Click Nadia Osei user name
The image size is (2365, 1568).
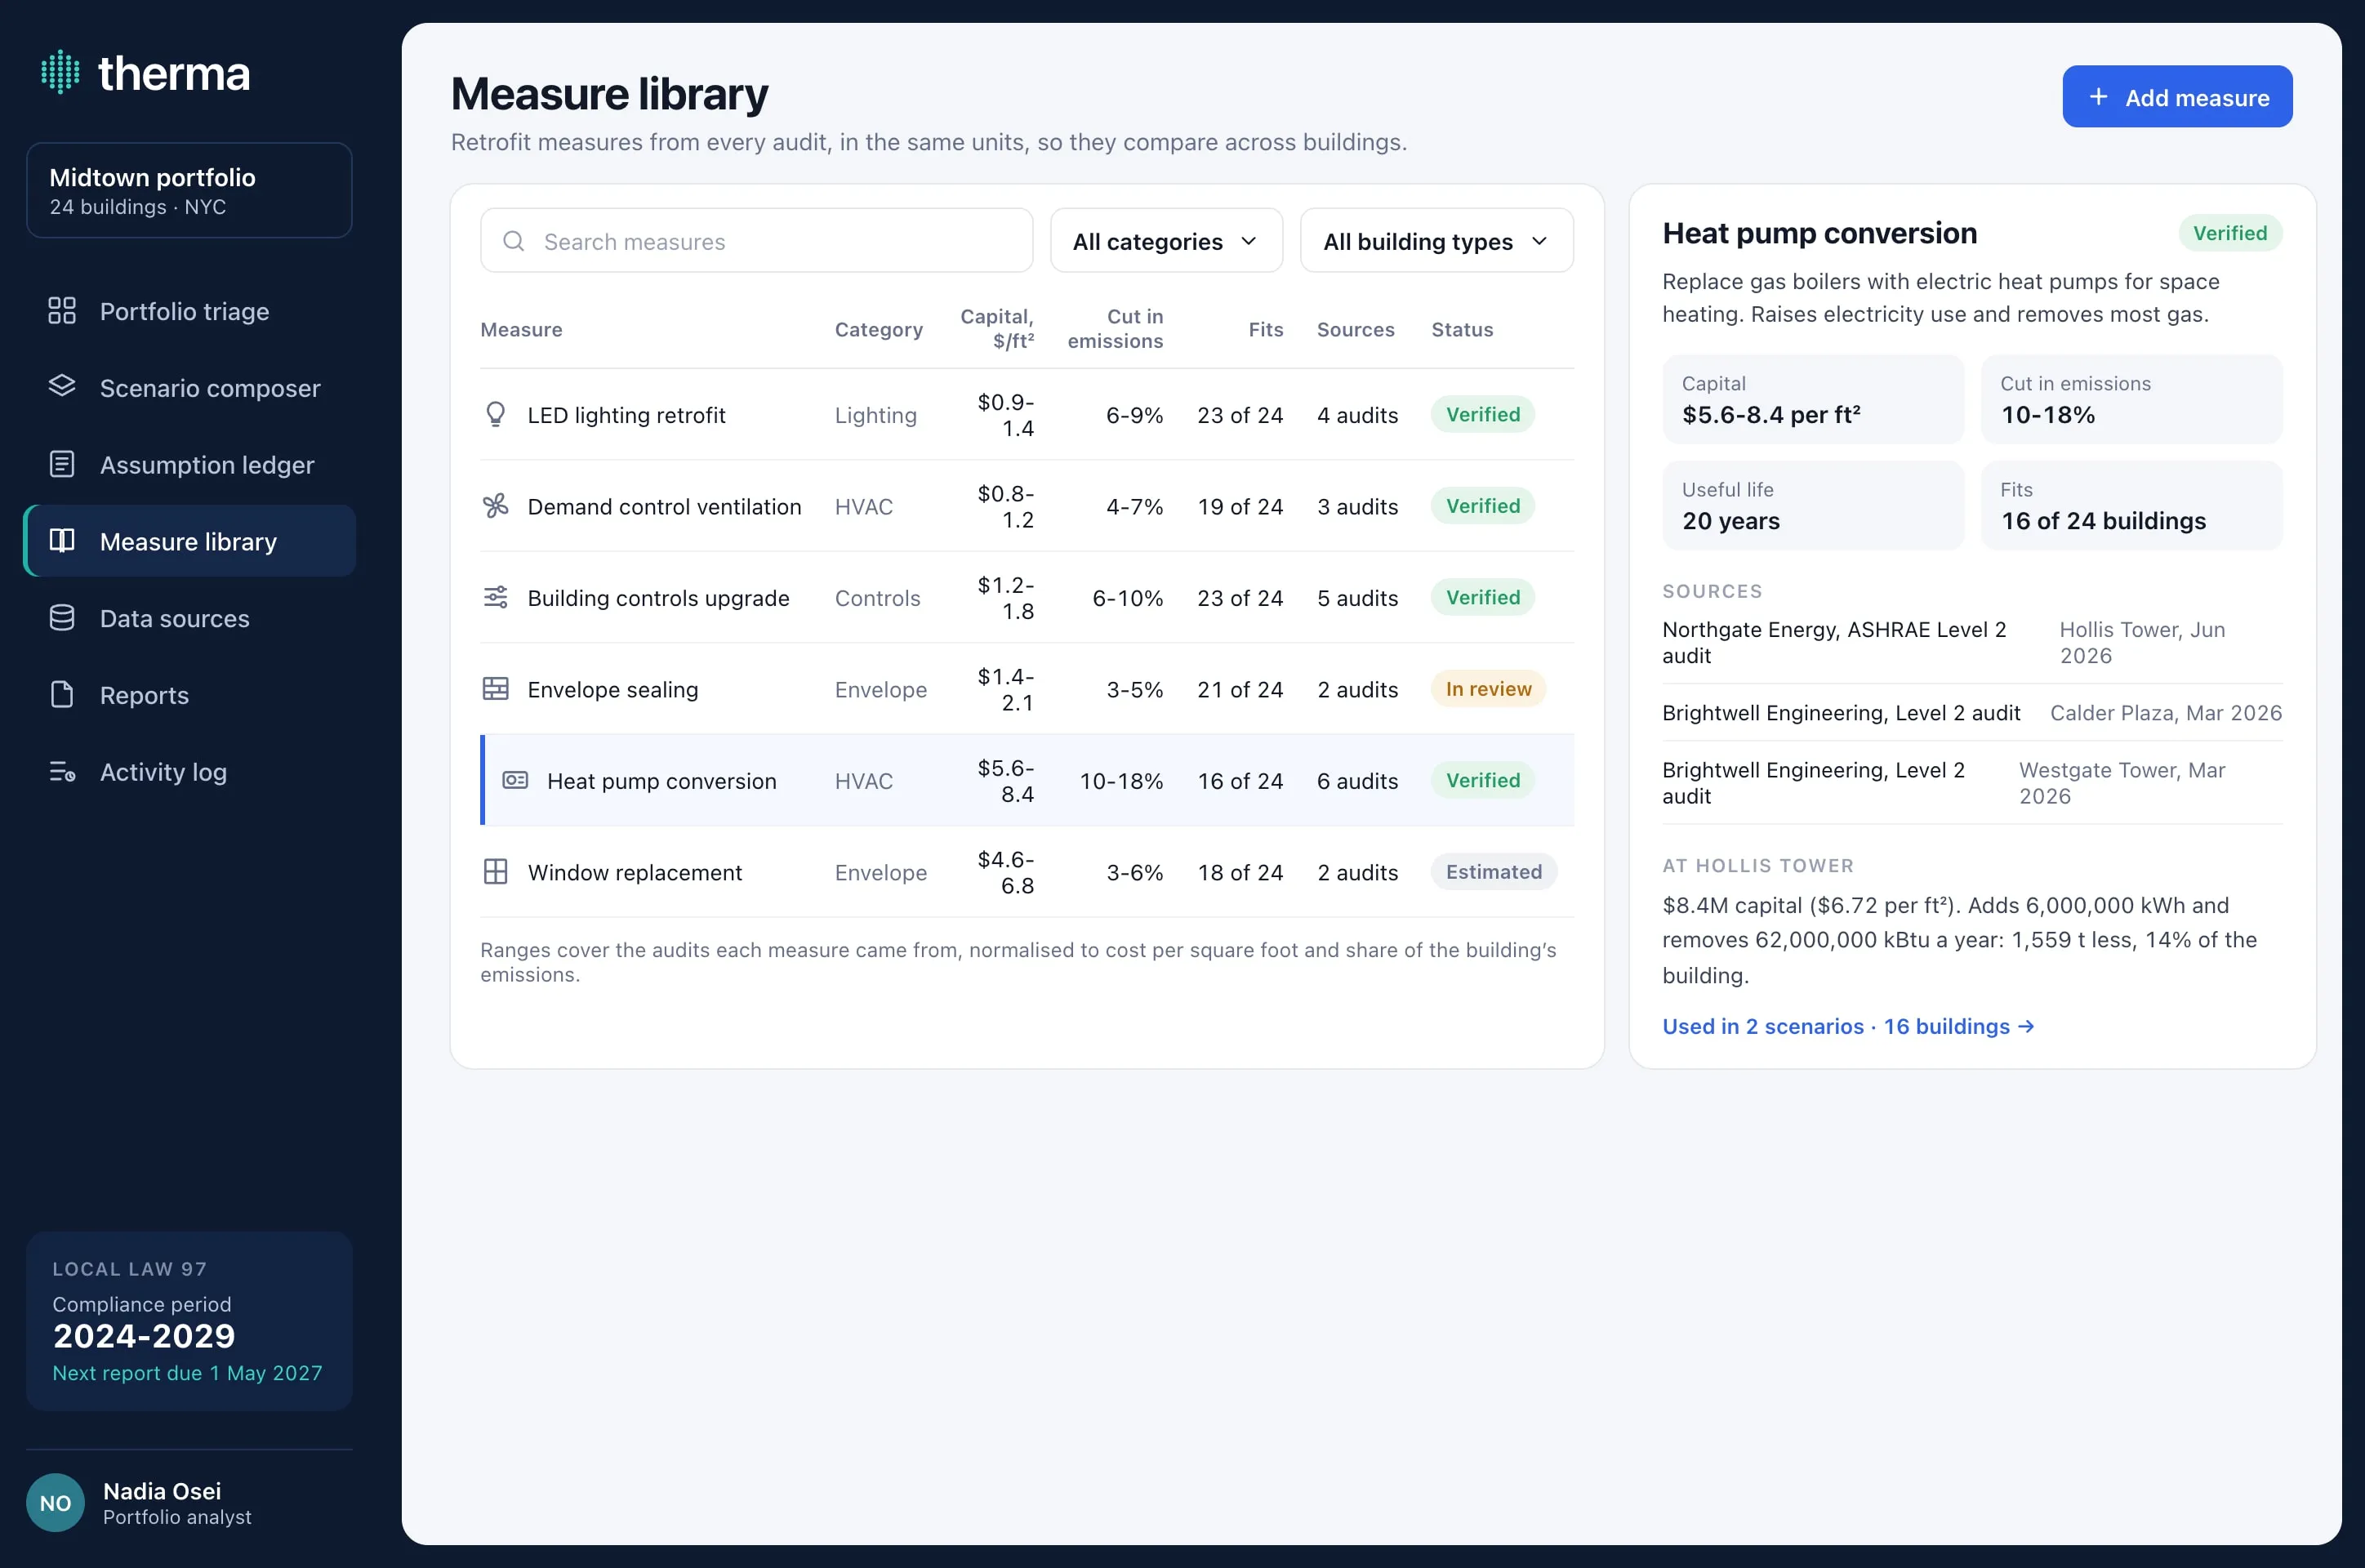(162, 1490)
